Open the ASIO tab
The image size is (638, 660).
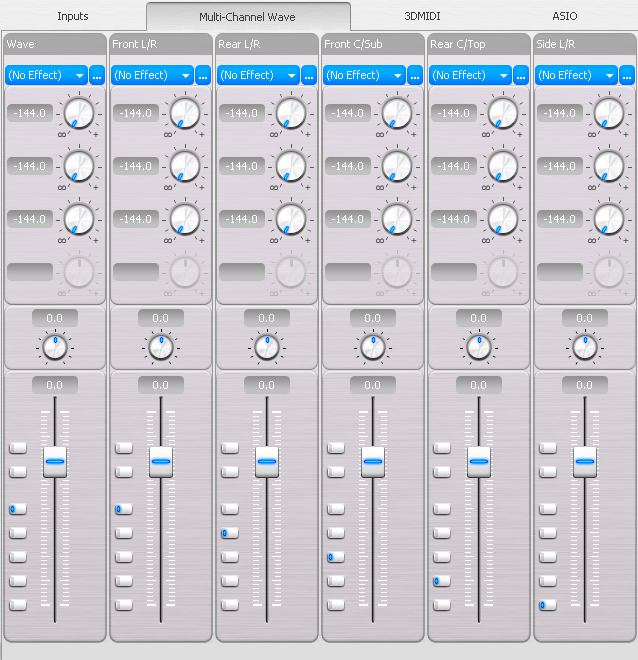[x=565, y=16]
